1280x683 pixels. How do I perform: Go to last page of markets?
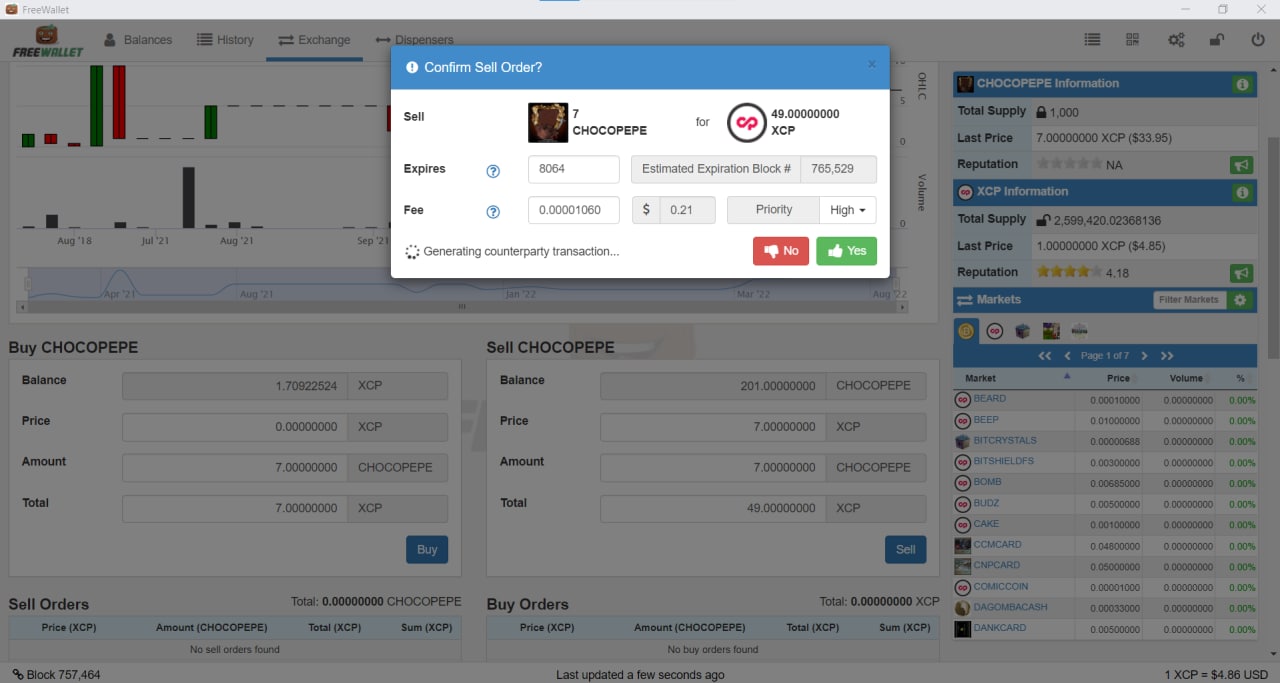(1167, 356)
